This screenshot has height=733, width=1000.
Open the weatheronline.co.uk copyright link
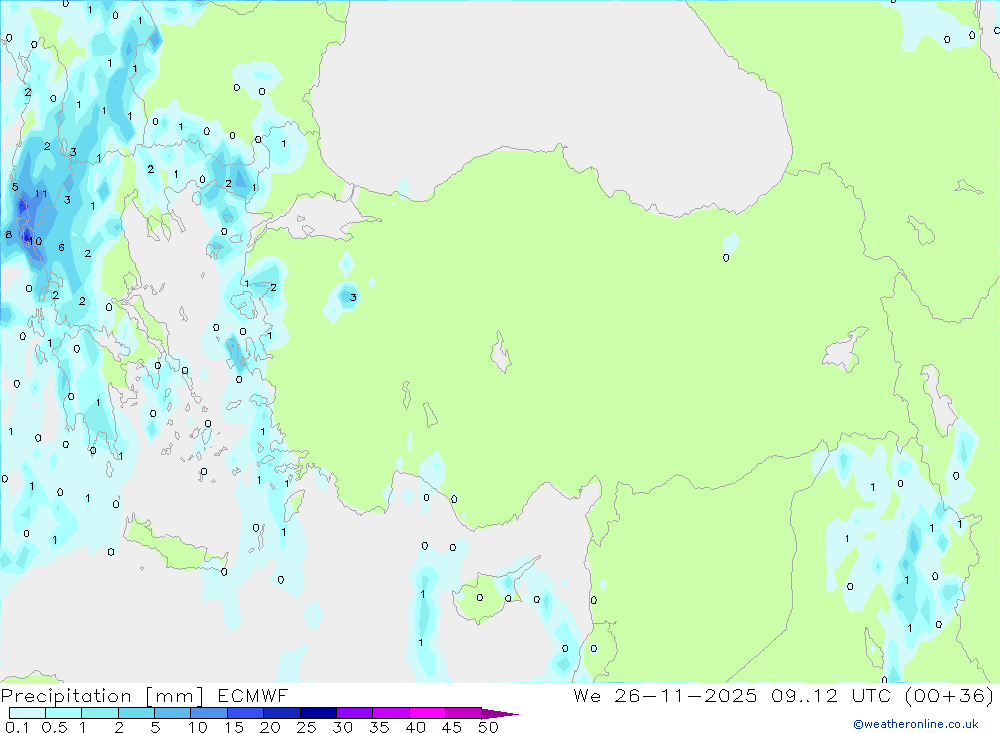[x=916, y=724]
